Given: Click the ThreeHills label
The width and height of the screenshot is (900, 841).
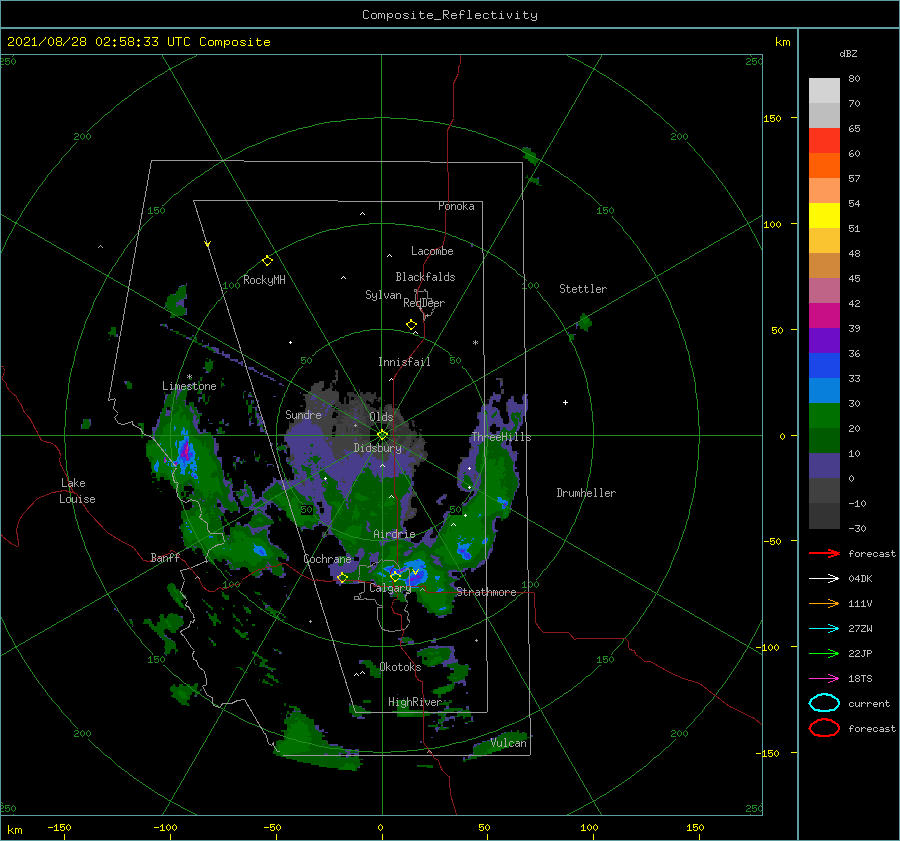Looking at the screenshot, I should (x=502, y=437).
